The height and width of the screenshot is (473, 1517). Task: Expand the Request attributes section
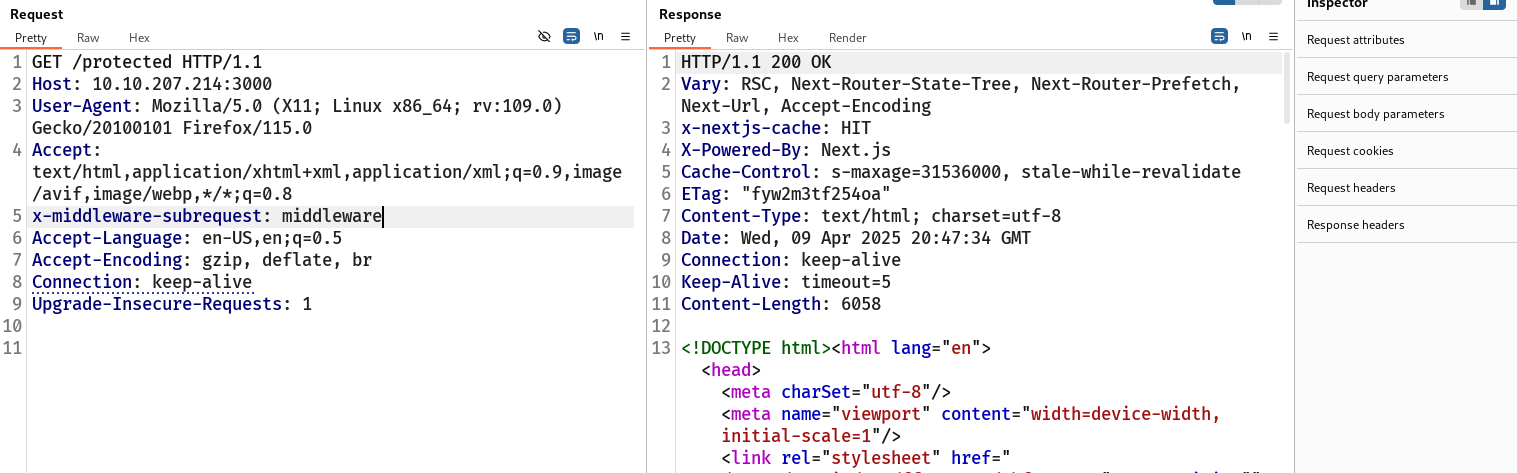click(1355, 40)
